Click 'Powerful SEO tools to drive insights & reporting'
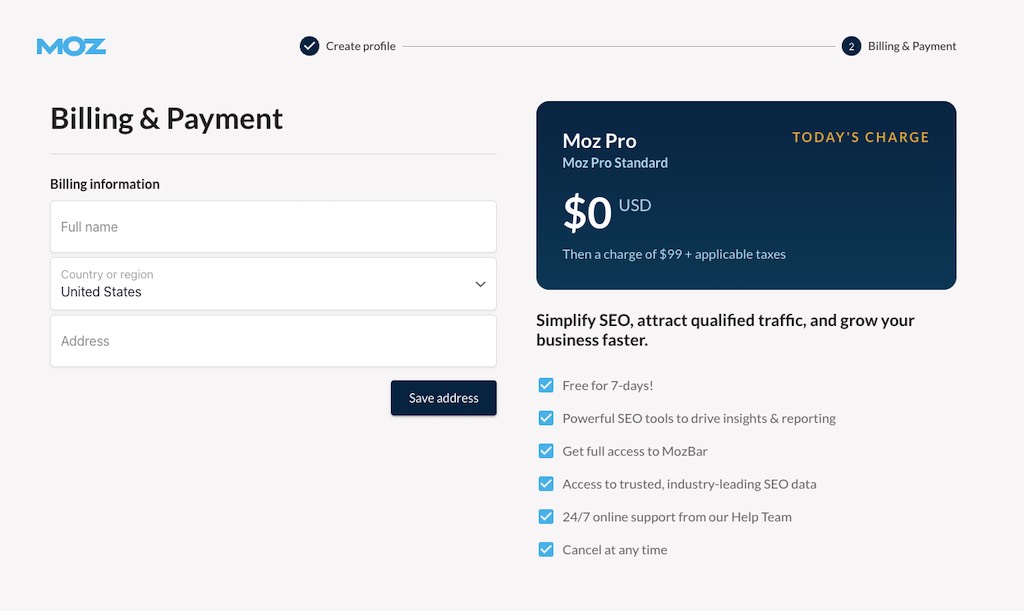Viewport: 1024px width, 611px height. coord(699,418)
